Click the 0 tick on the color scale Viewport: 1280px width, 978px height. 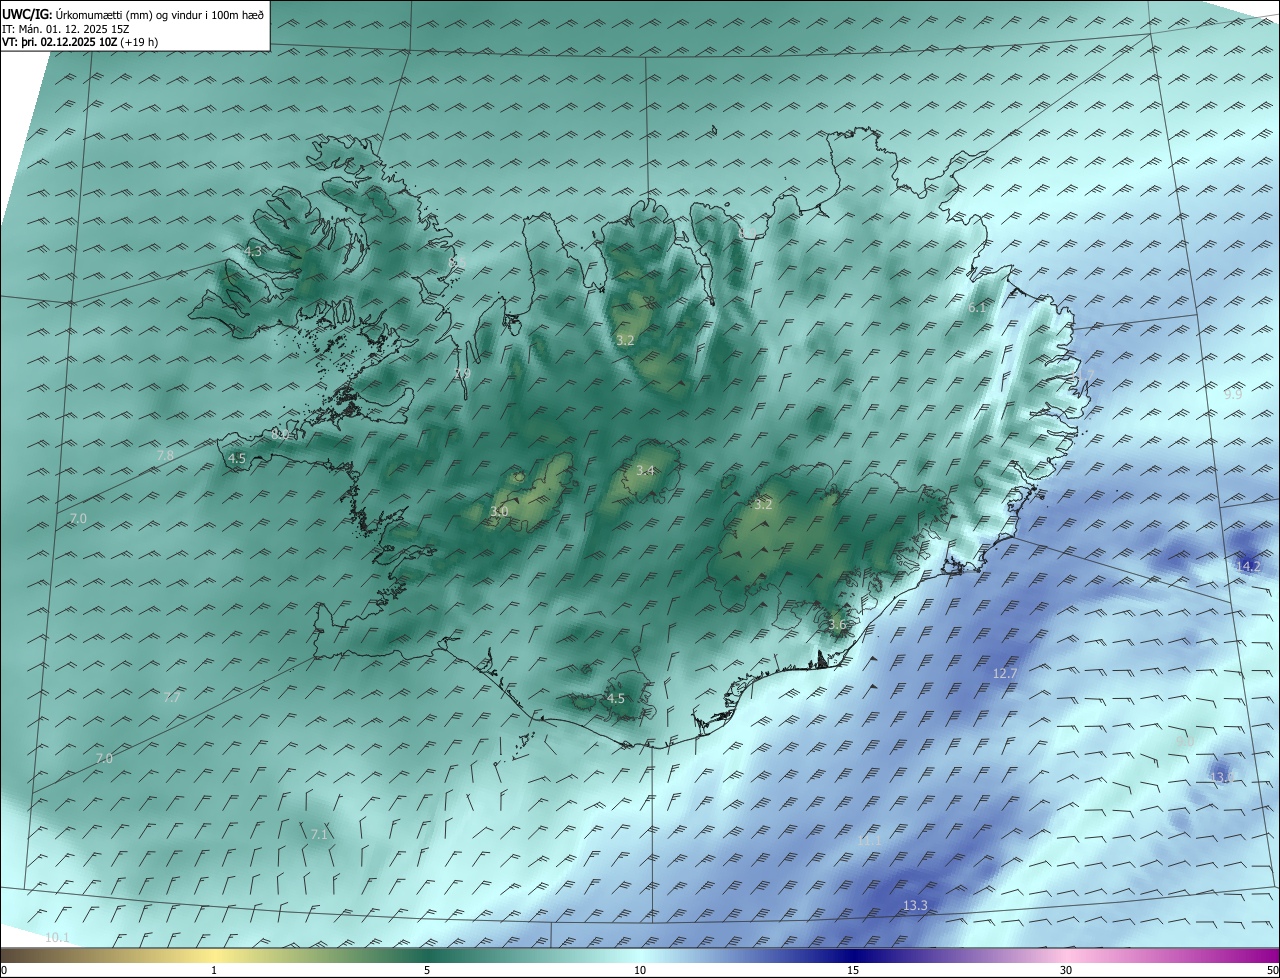point(4,970)
